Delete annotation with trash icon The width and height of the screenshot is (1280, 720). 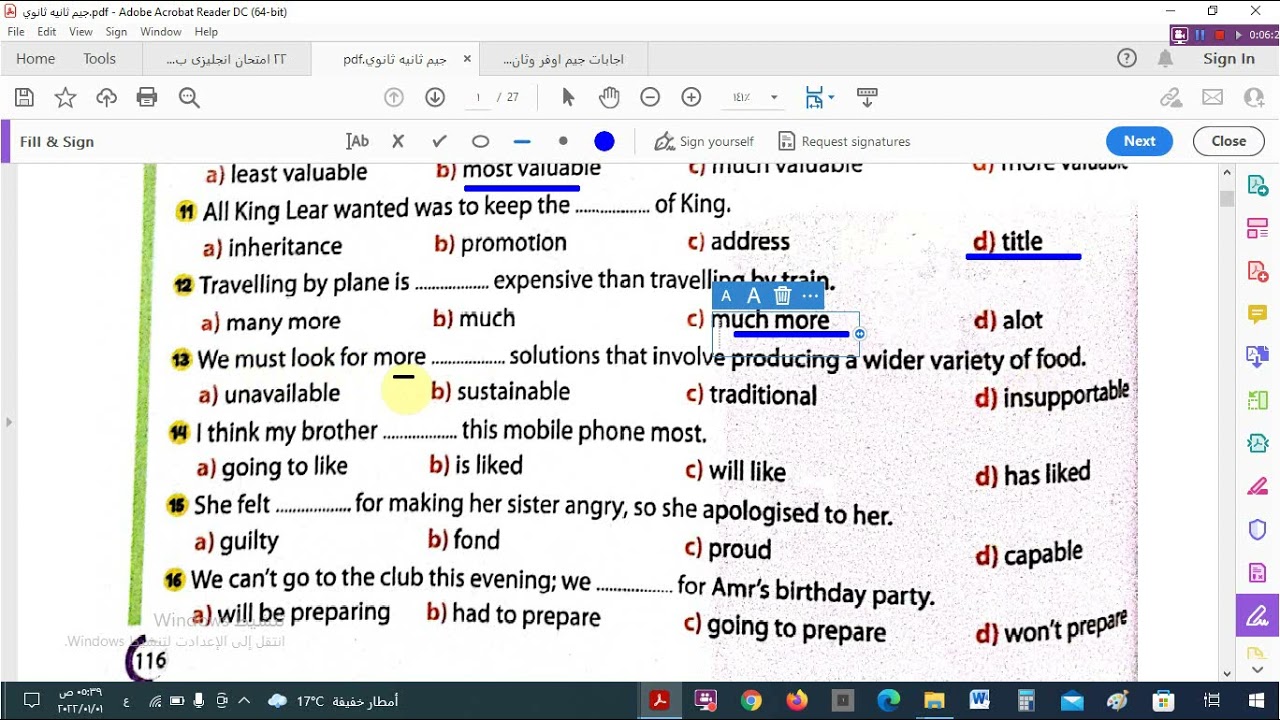click(x=783, y=295)
